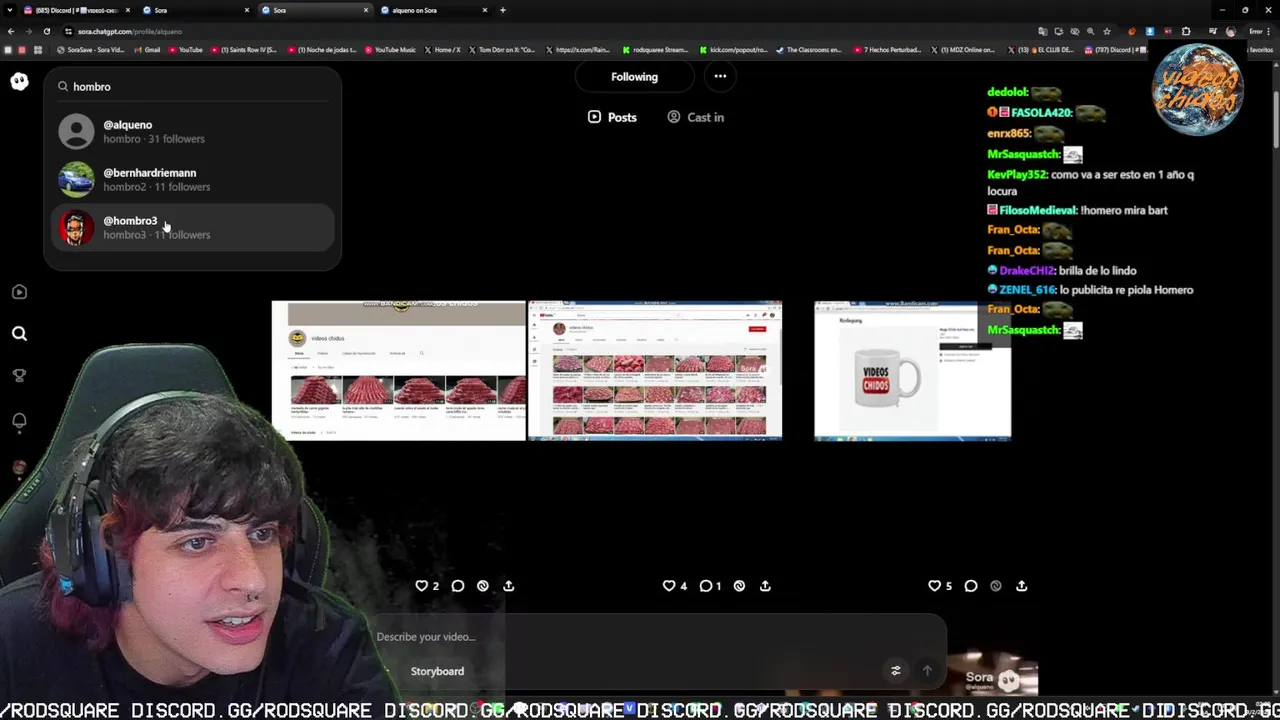
Task: Close the alqueno on Sora tab
Action: point(485,10)
